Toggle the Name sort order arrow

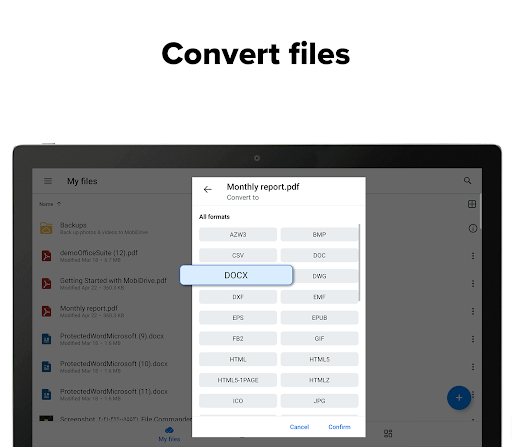59,204
